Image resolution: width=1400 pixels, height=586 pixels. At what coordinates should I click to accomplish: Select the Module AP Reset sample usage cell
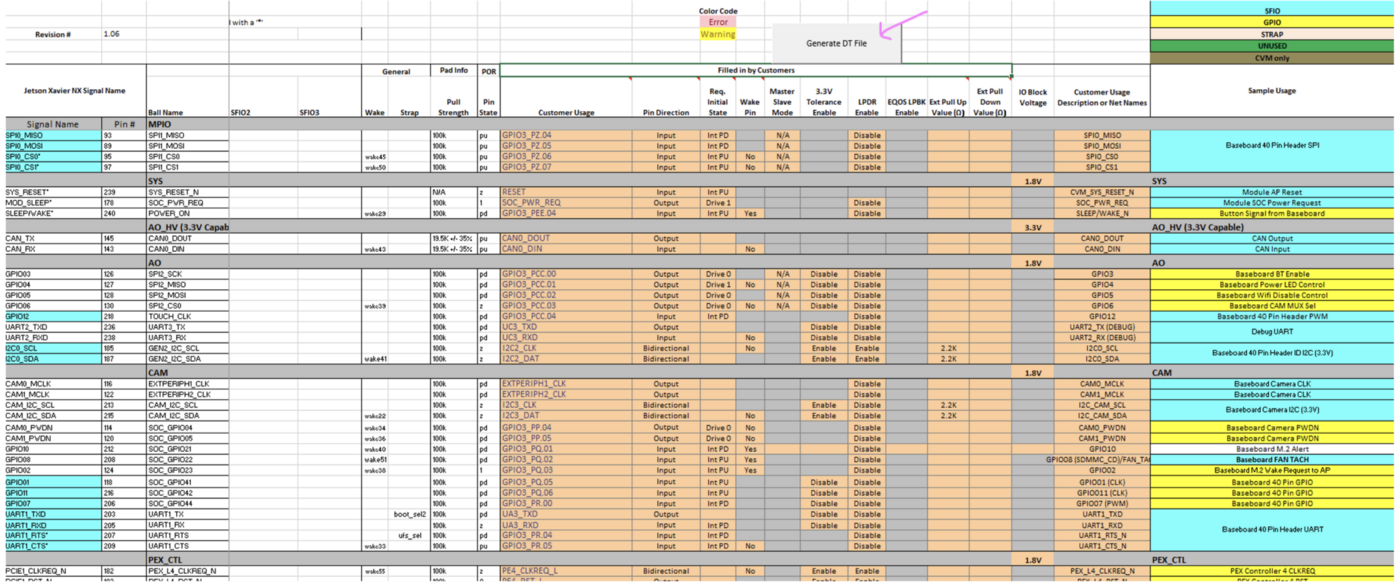click(x=1271, y=192)
